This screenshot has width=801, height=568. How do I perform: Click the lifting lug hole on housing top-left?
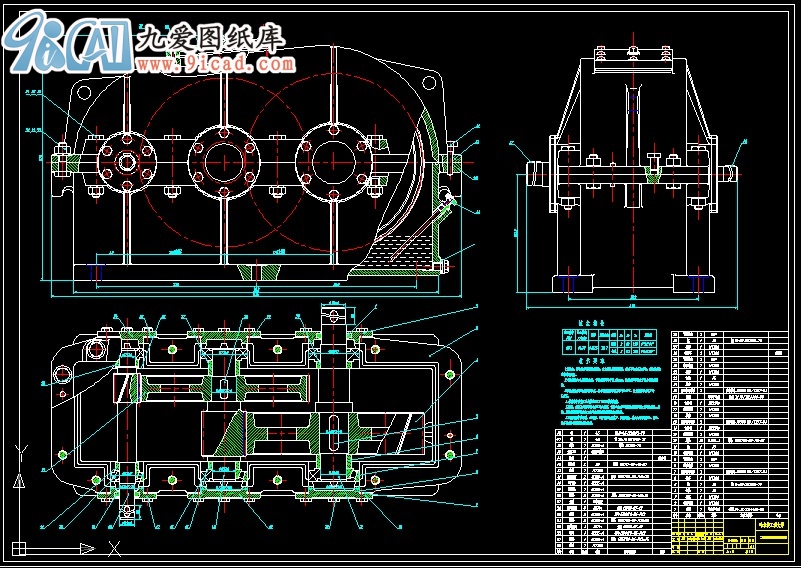click(82, 92)
